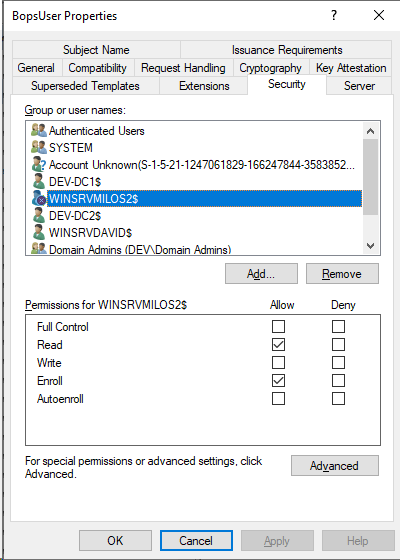Uncheck the Allow Enroll permission
This screenshot has width=400, height=560.
278,380
